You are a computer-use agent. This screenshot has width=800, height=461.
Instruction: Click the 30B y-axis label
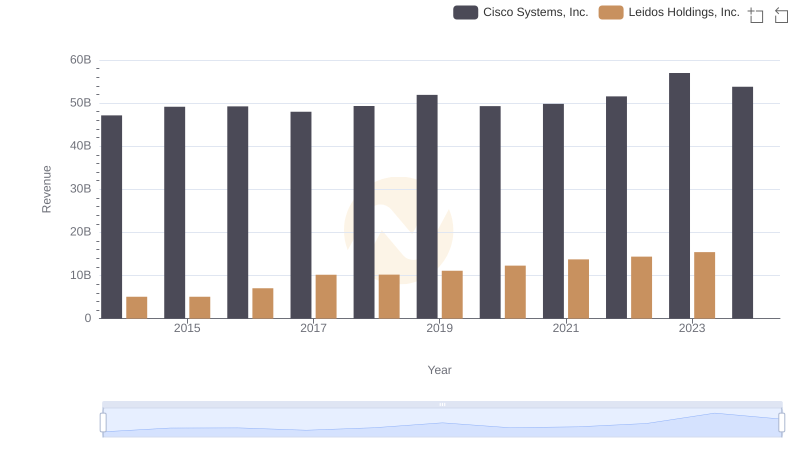pyautogui.click(x=81, y=189)
